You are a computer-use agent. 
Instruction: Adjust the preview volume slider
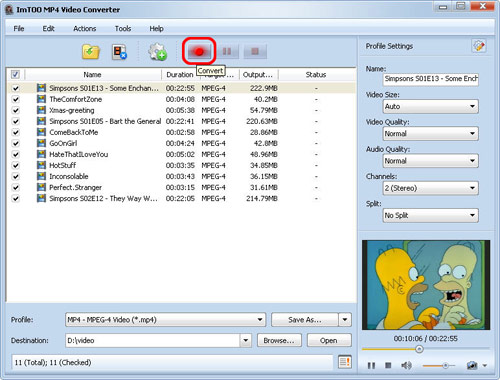445,366
